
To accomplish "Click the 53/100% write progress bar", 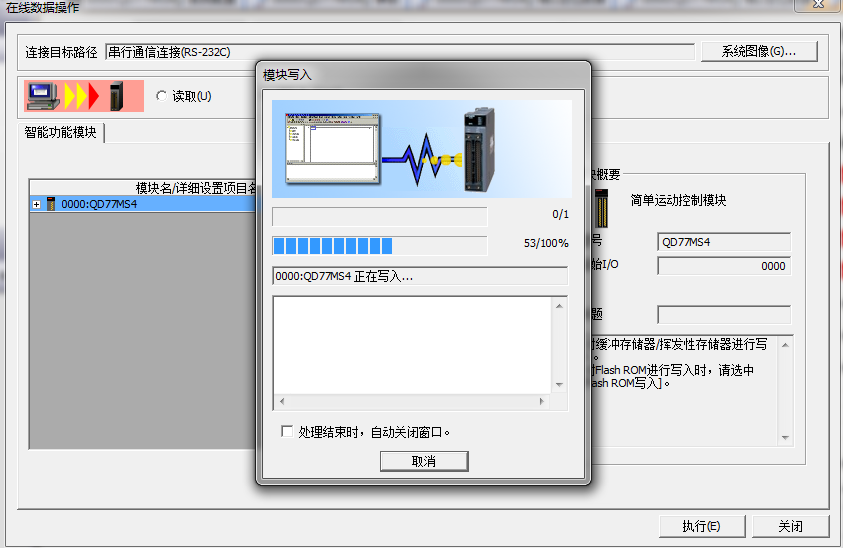I will 379,246.
